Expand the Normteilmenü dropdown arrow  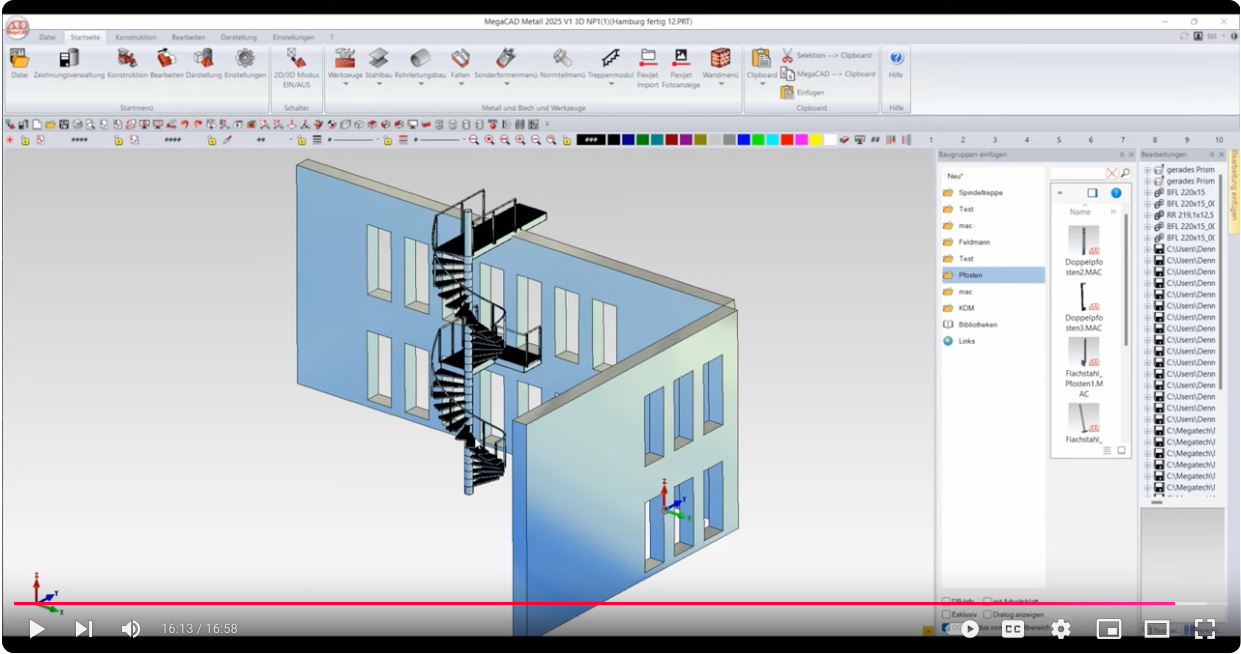[562, 84]
